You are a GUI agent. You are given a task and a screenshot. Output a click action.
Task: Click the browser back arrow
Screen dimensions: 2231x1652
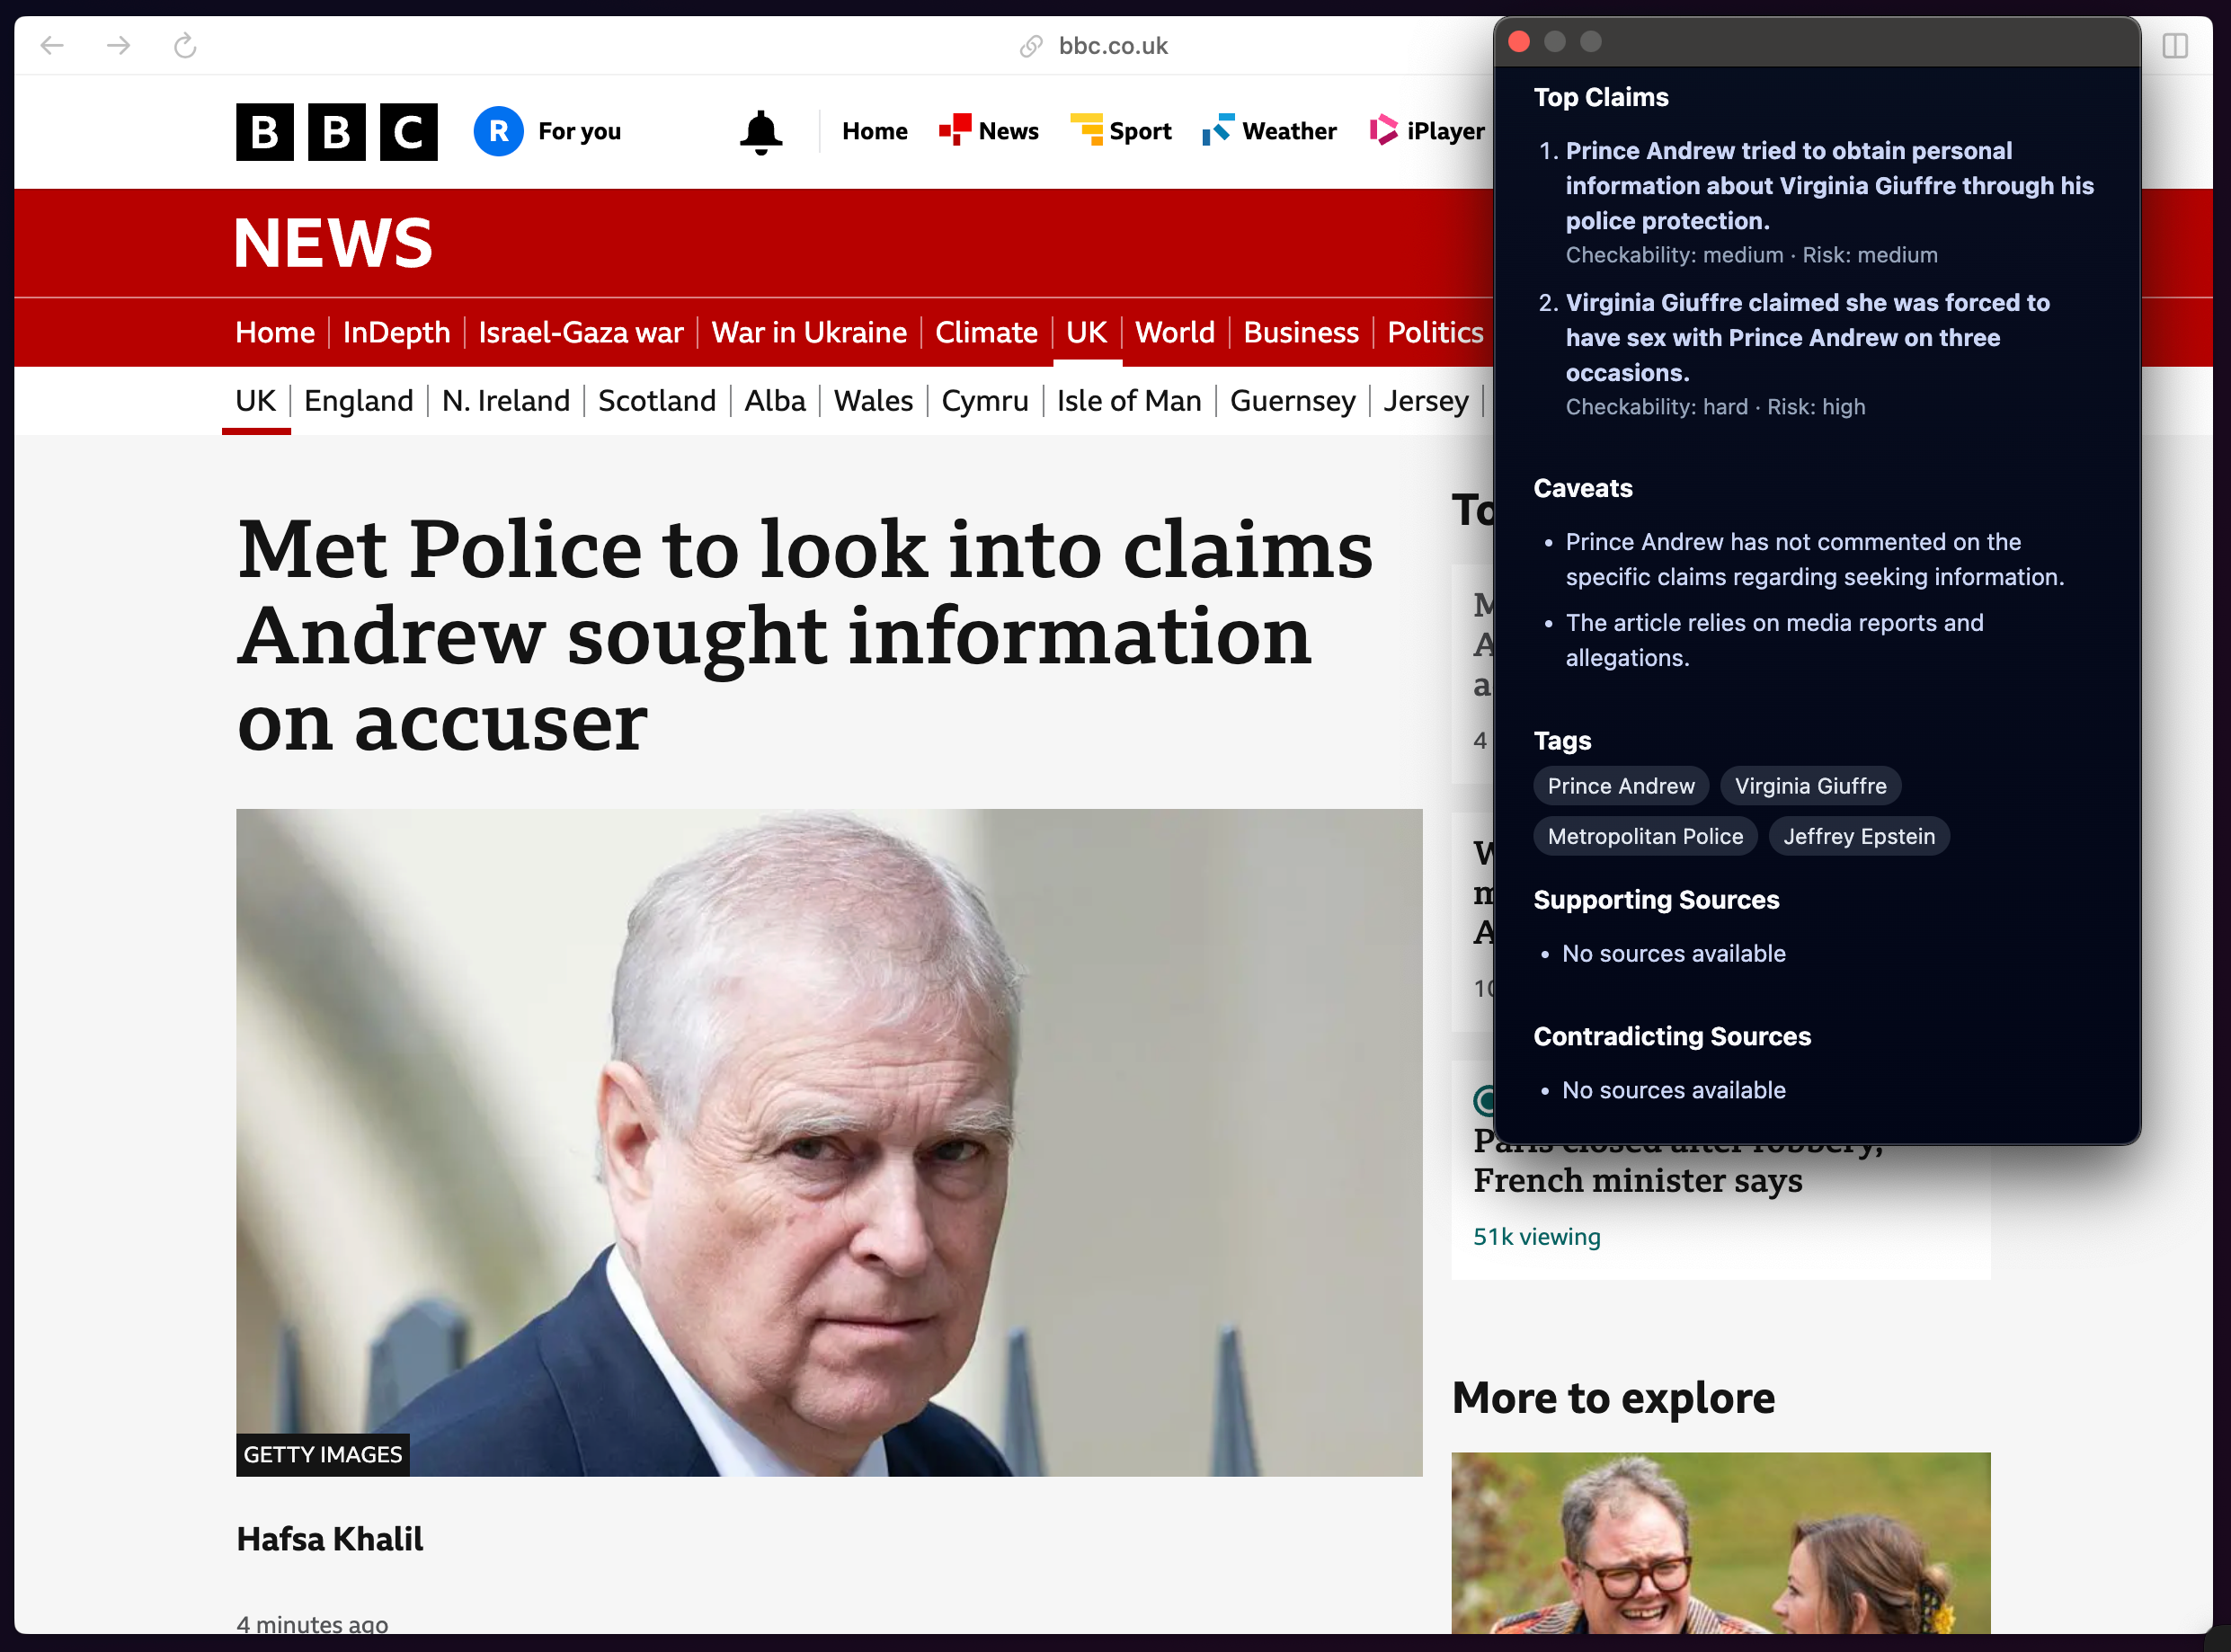click(52, 45)
